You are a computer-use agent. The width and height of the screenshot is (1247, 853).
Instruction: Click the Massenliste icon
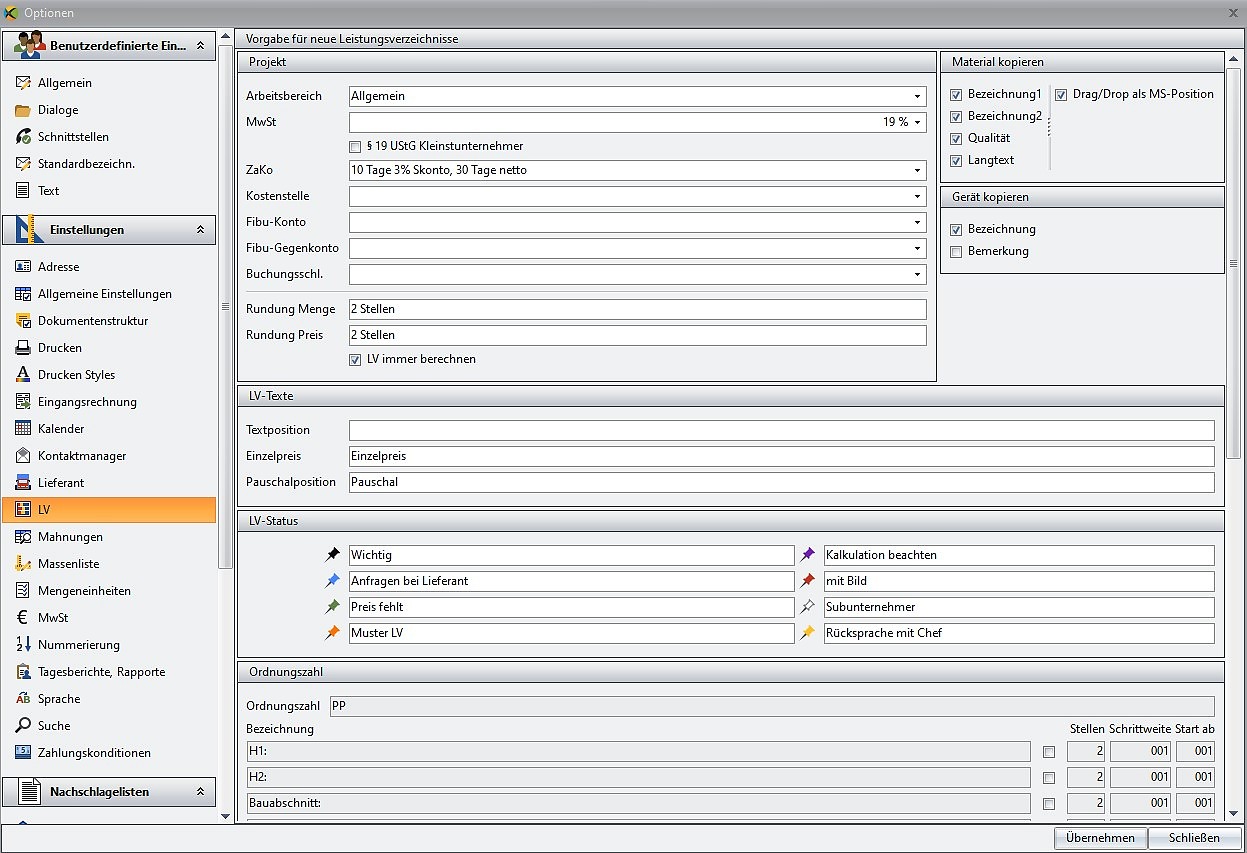click(23, 564)
